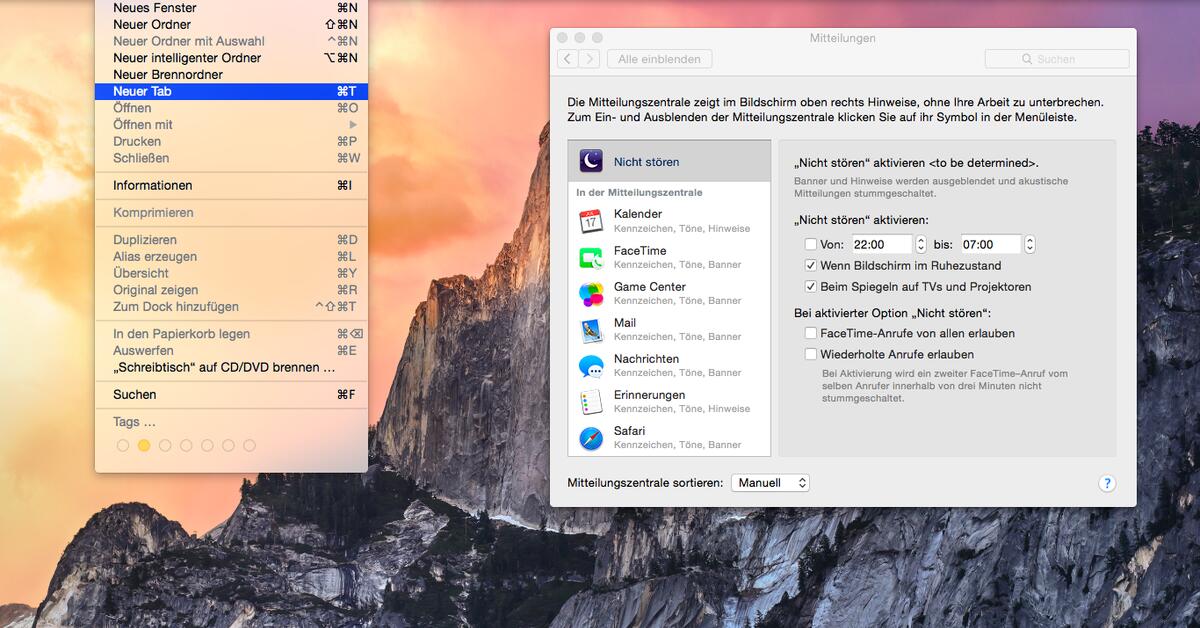The height and width of the screenshot is (628, 1200).
Task: Enable the Von time range checkbox
Action: [812, 243]
